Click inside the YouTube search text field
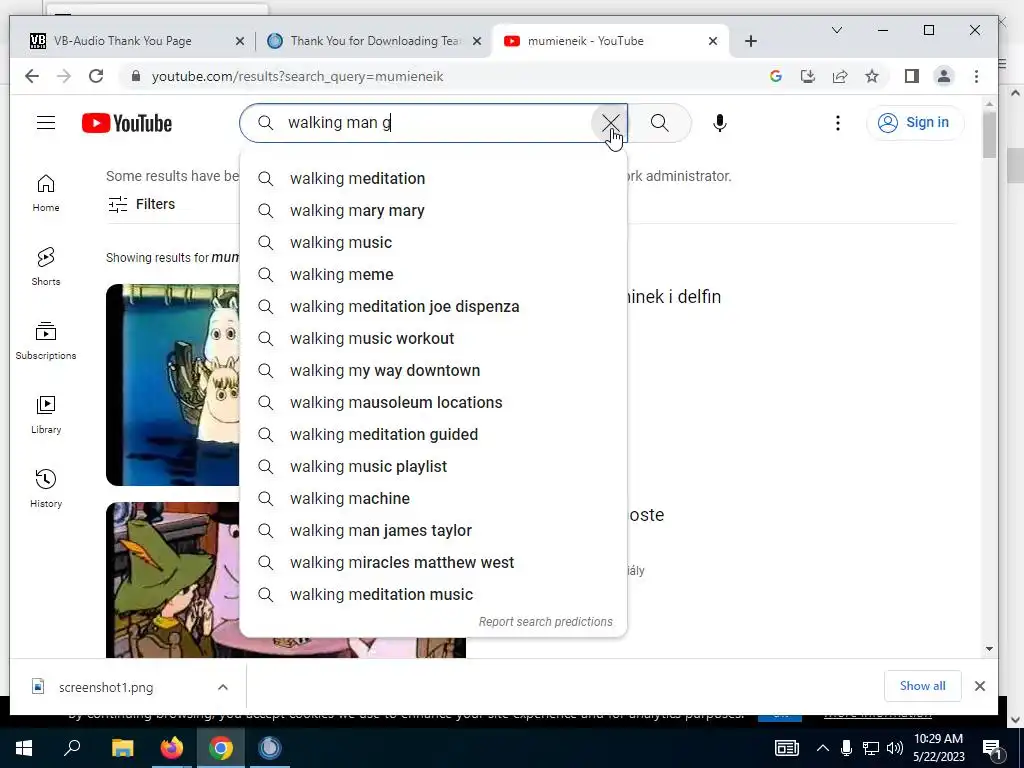The image size is (1024, 768). pyautogui.click(x=434, y=123)
